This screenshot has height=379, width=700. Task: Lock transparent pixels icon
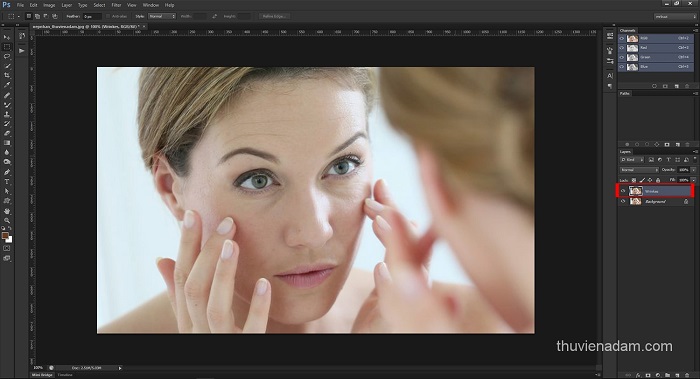coord(634,180)
